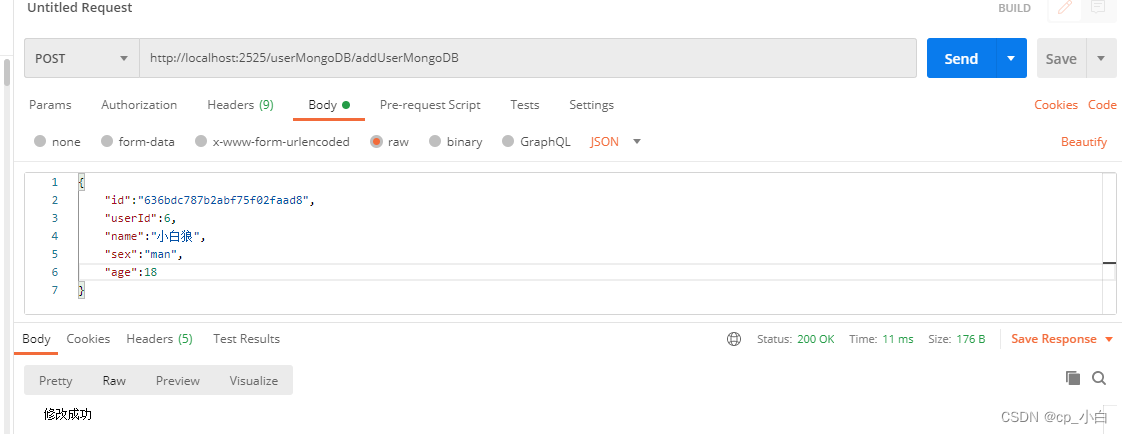Copy the response with the copy icon
1122x434 pixels.
(1073, 378)
